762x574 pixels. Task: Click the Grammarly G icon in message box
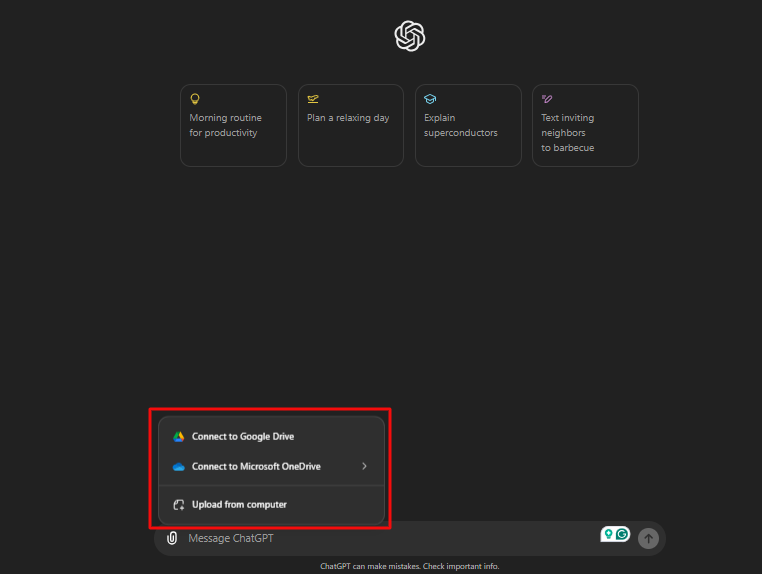(622, 534)
